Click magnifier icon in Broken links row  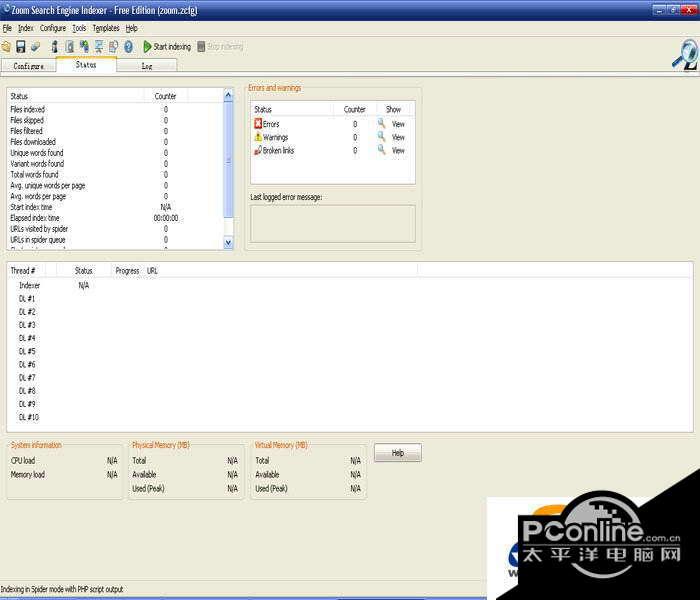click(x=381, y=150)
